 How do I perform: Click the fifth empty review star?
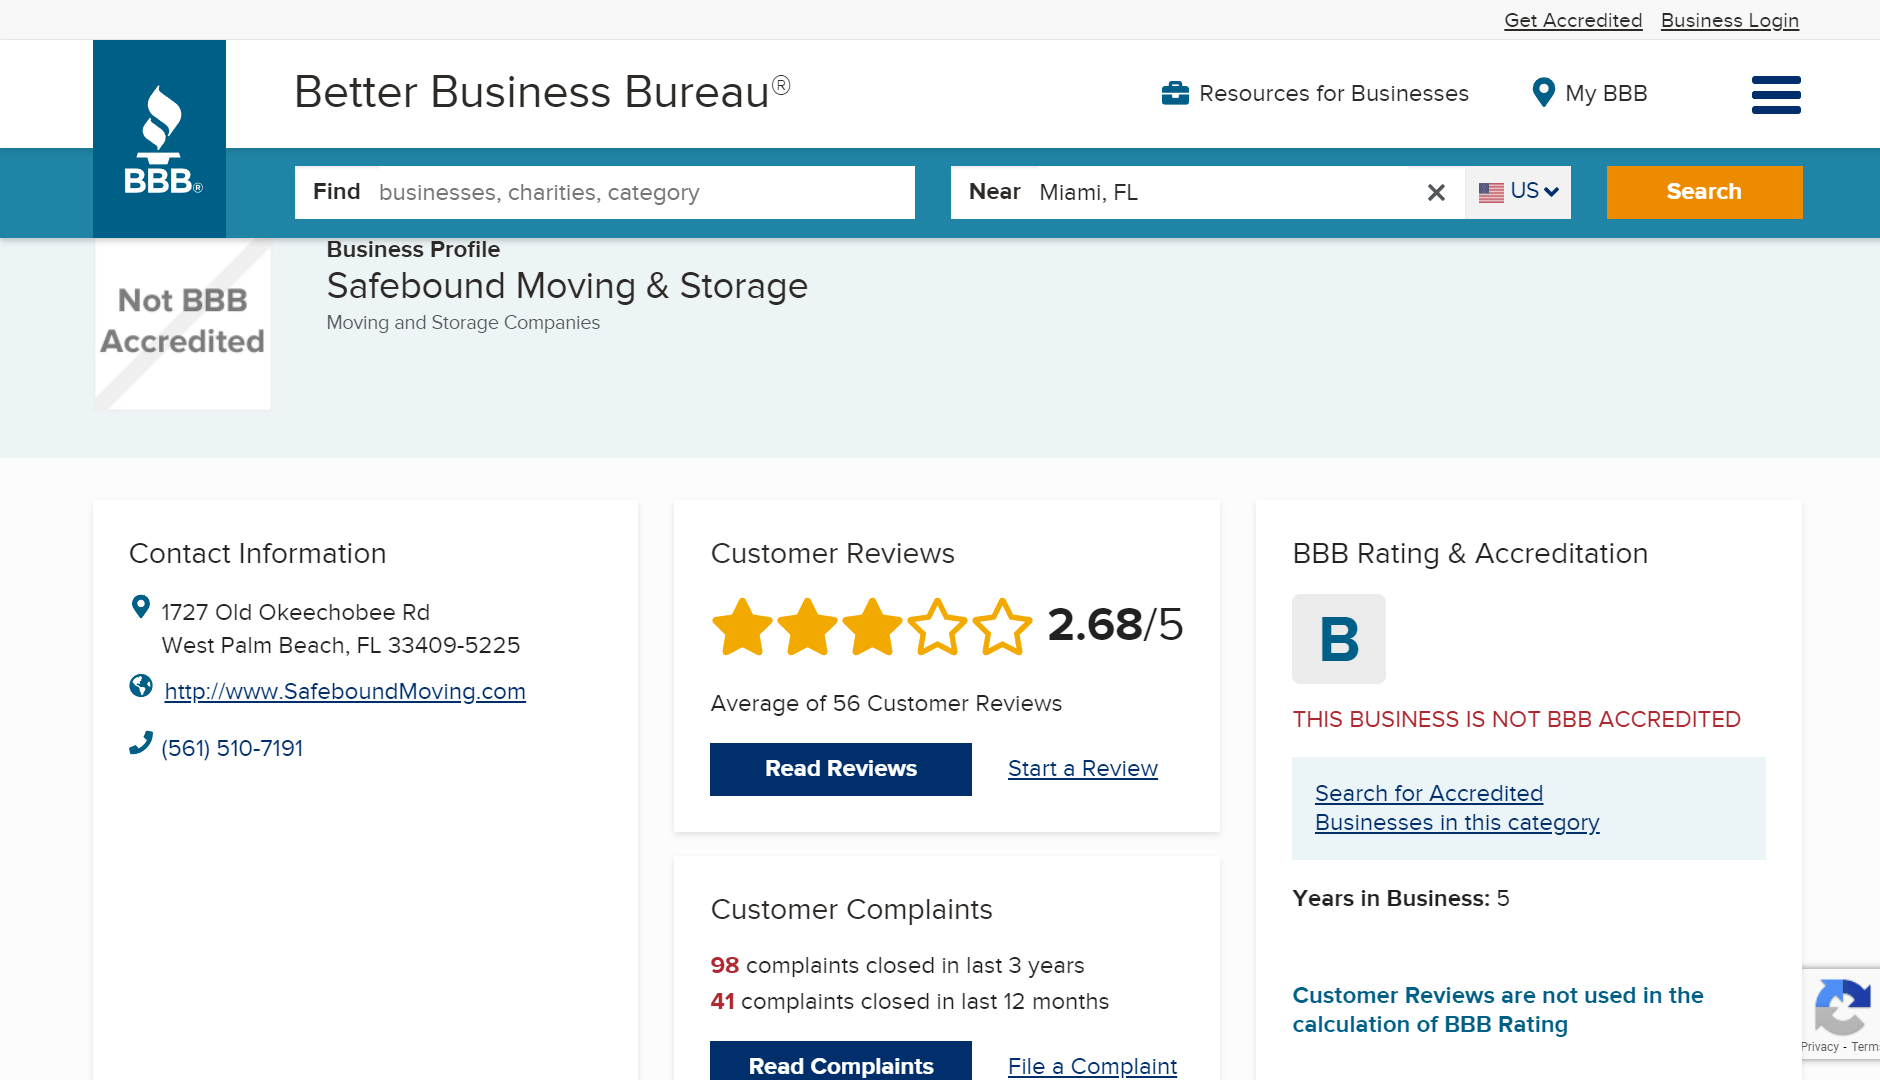[1002, 627]
